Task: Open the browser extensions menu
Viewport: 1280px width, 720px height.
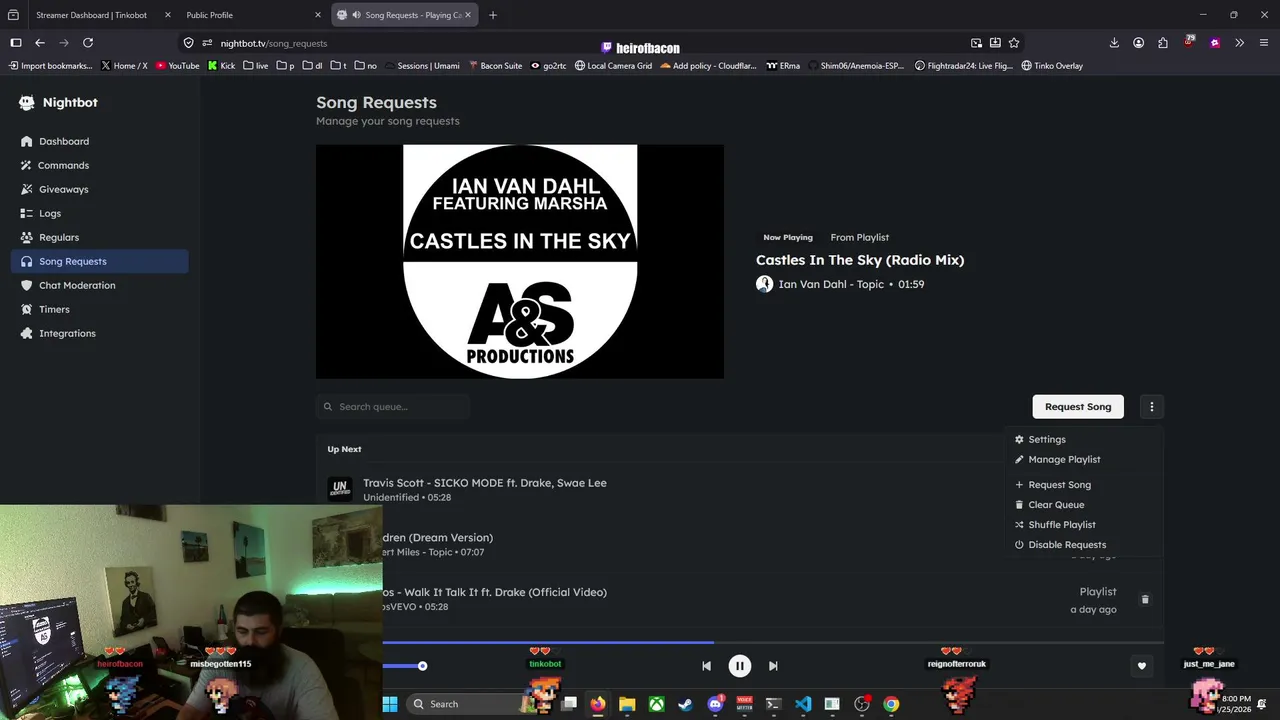Action: click(1163, 43)
